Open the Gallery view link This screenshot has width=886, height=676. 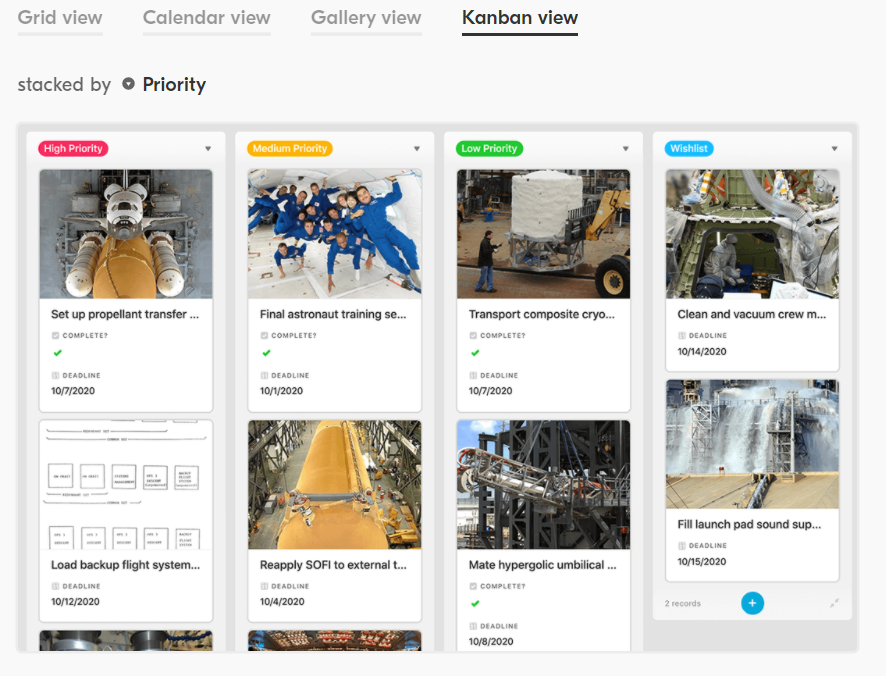pos(366,18)
